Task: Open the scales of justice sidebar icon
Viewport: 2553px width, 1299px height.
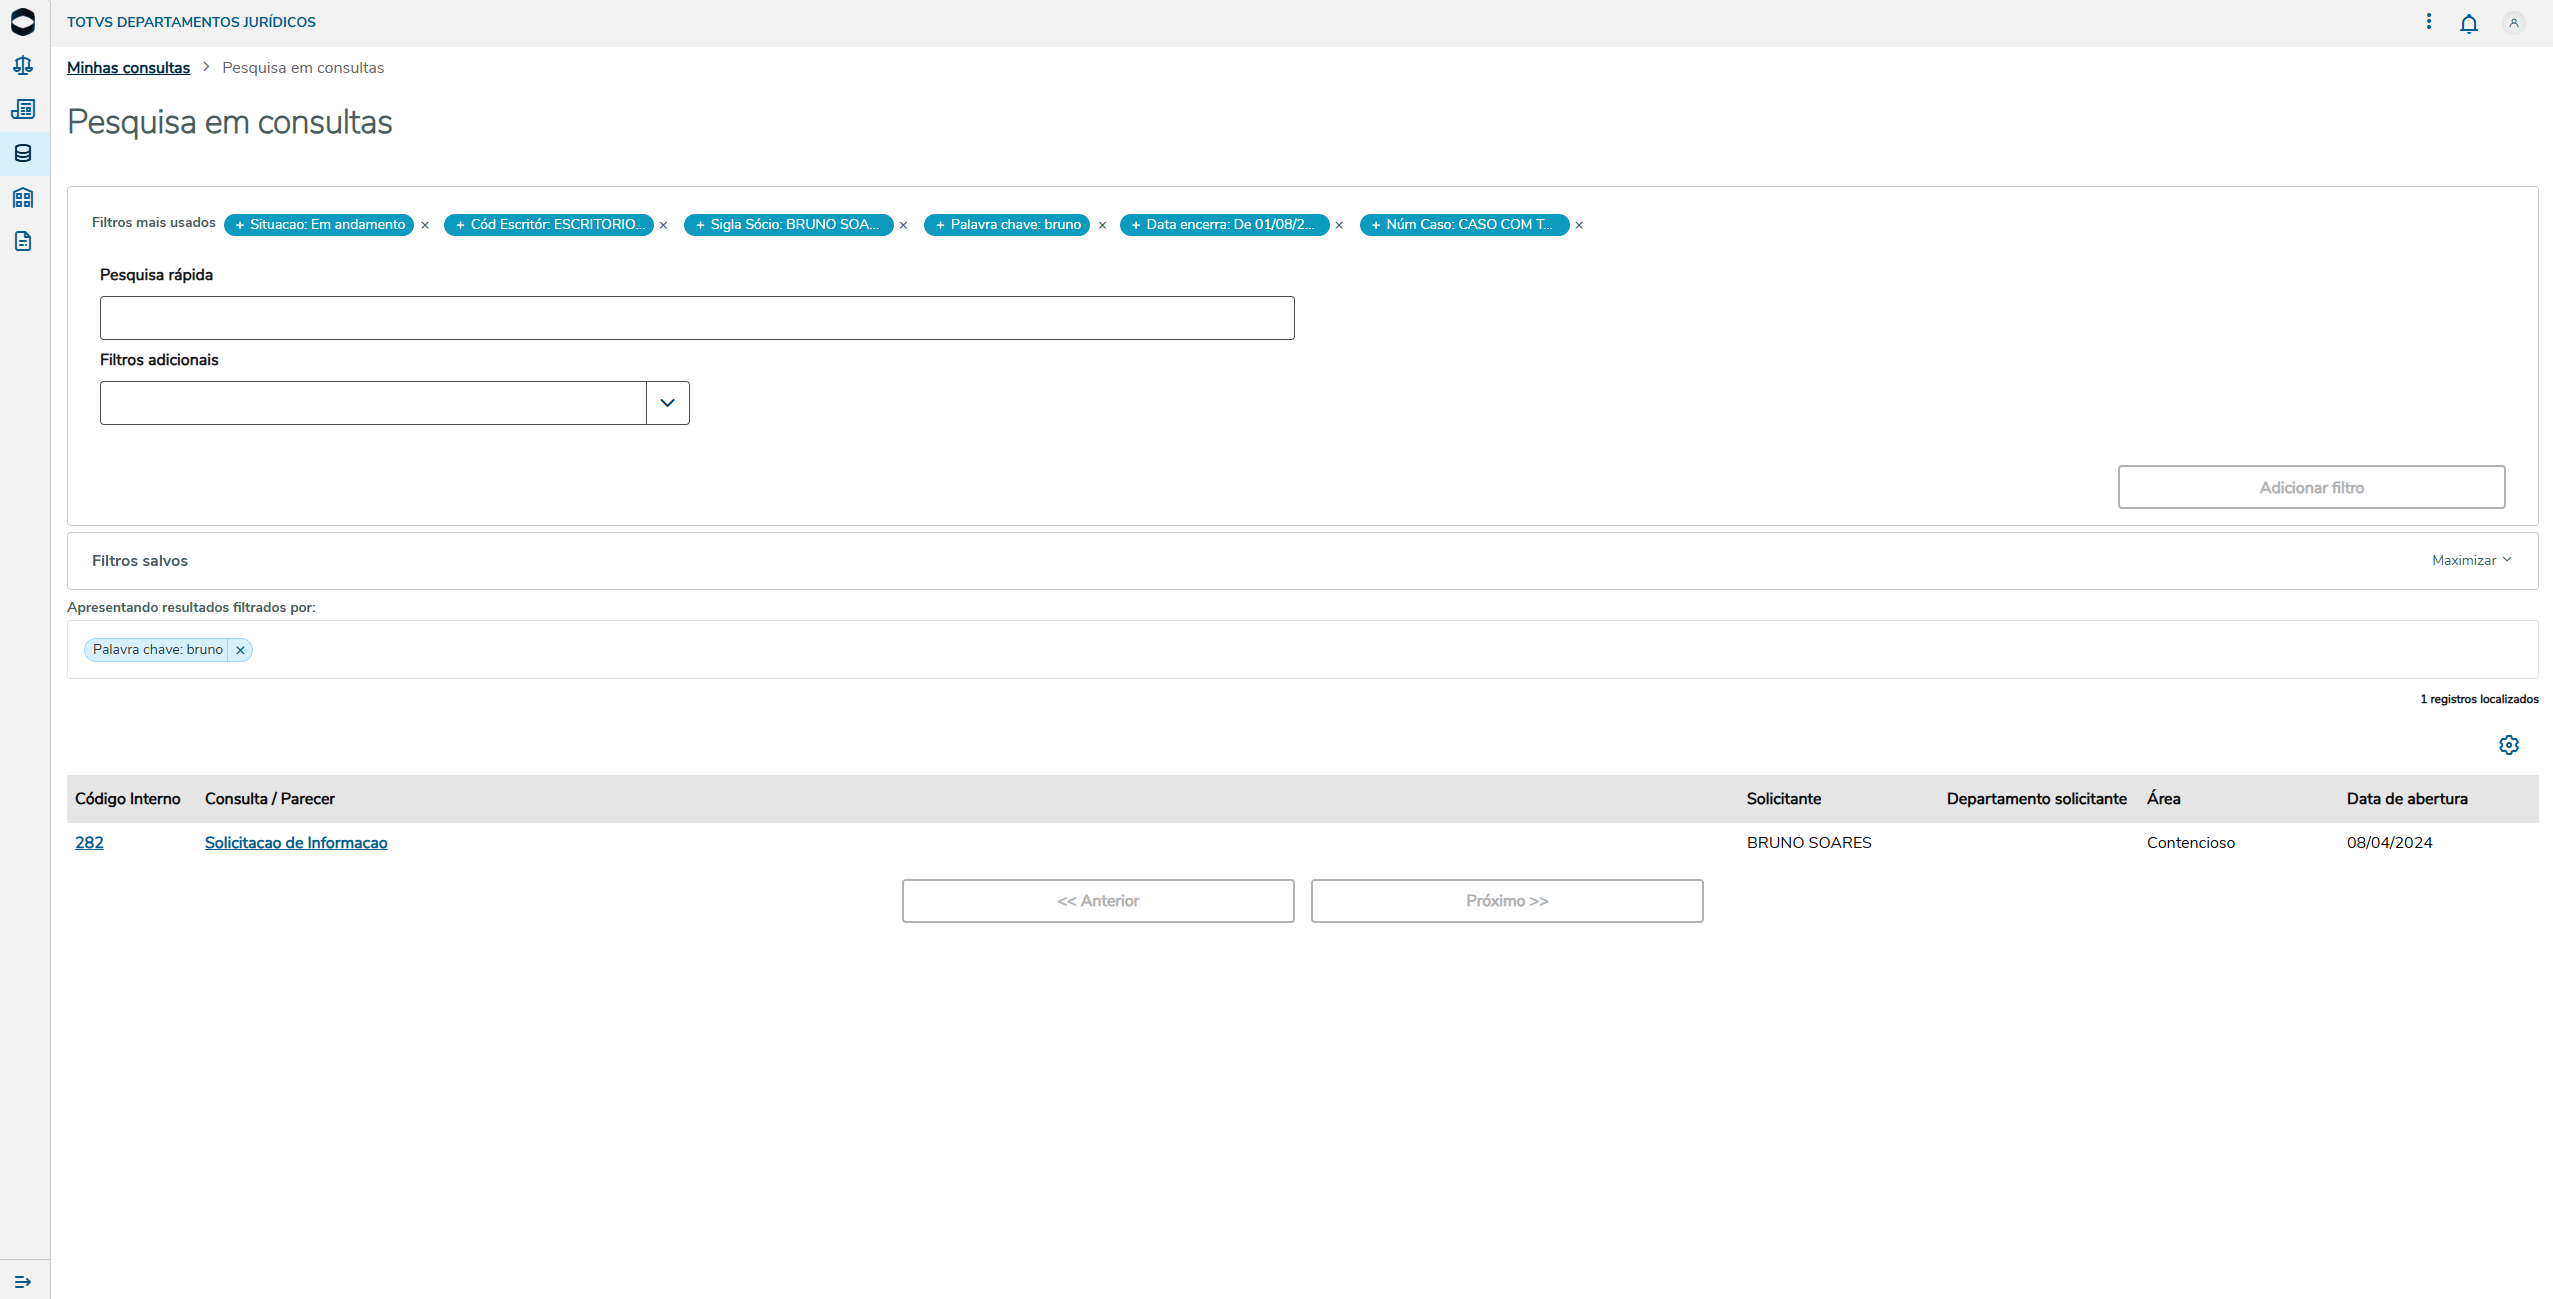Action: click(x=23, y=66)
